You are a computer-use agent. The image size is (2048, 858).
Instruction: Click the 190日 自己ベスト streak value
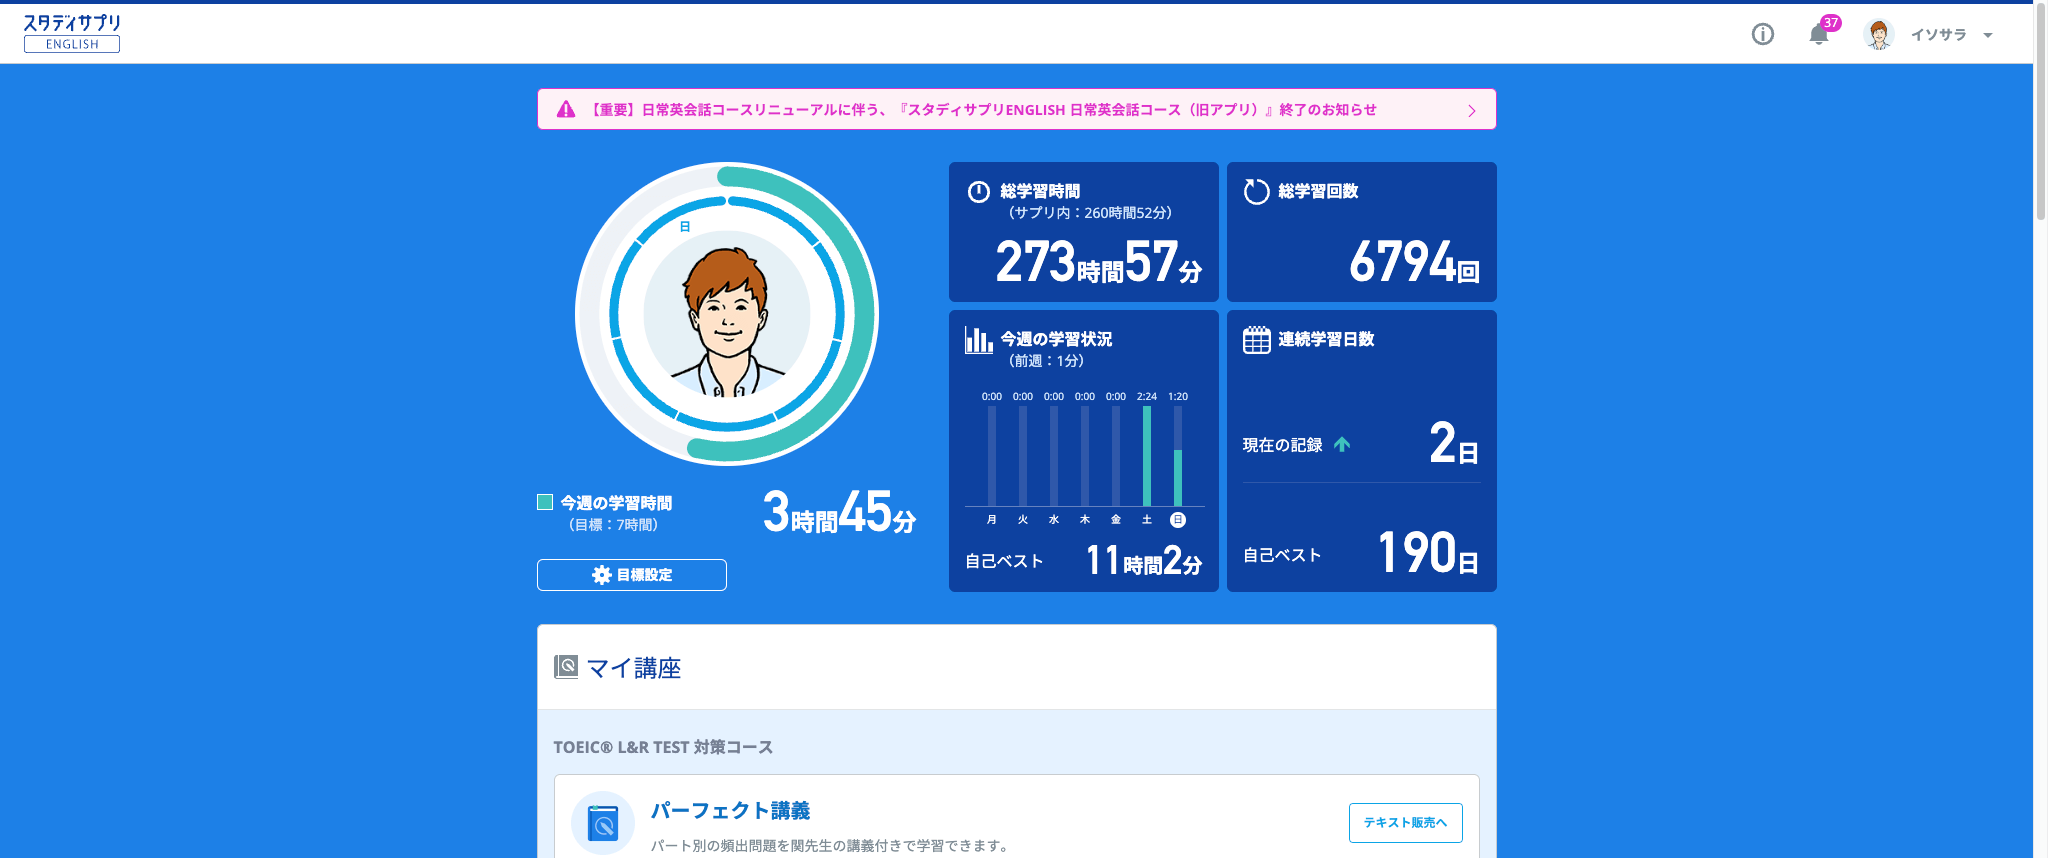pos(1429,553)
